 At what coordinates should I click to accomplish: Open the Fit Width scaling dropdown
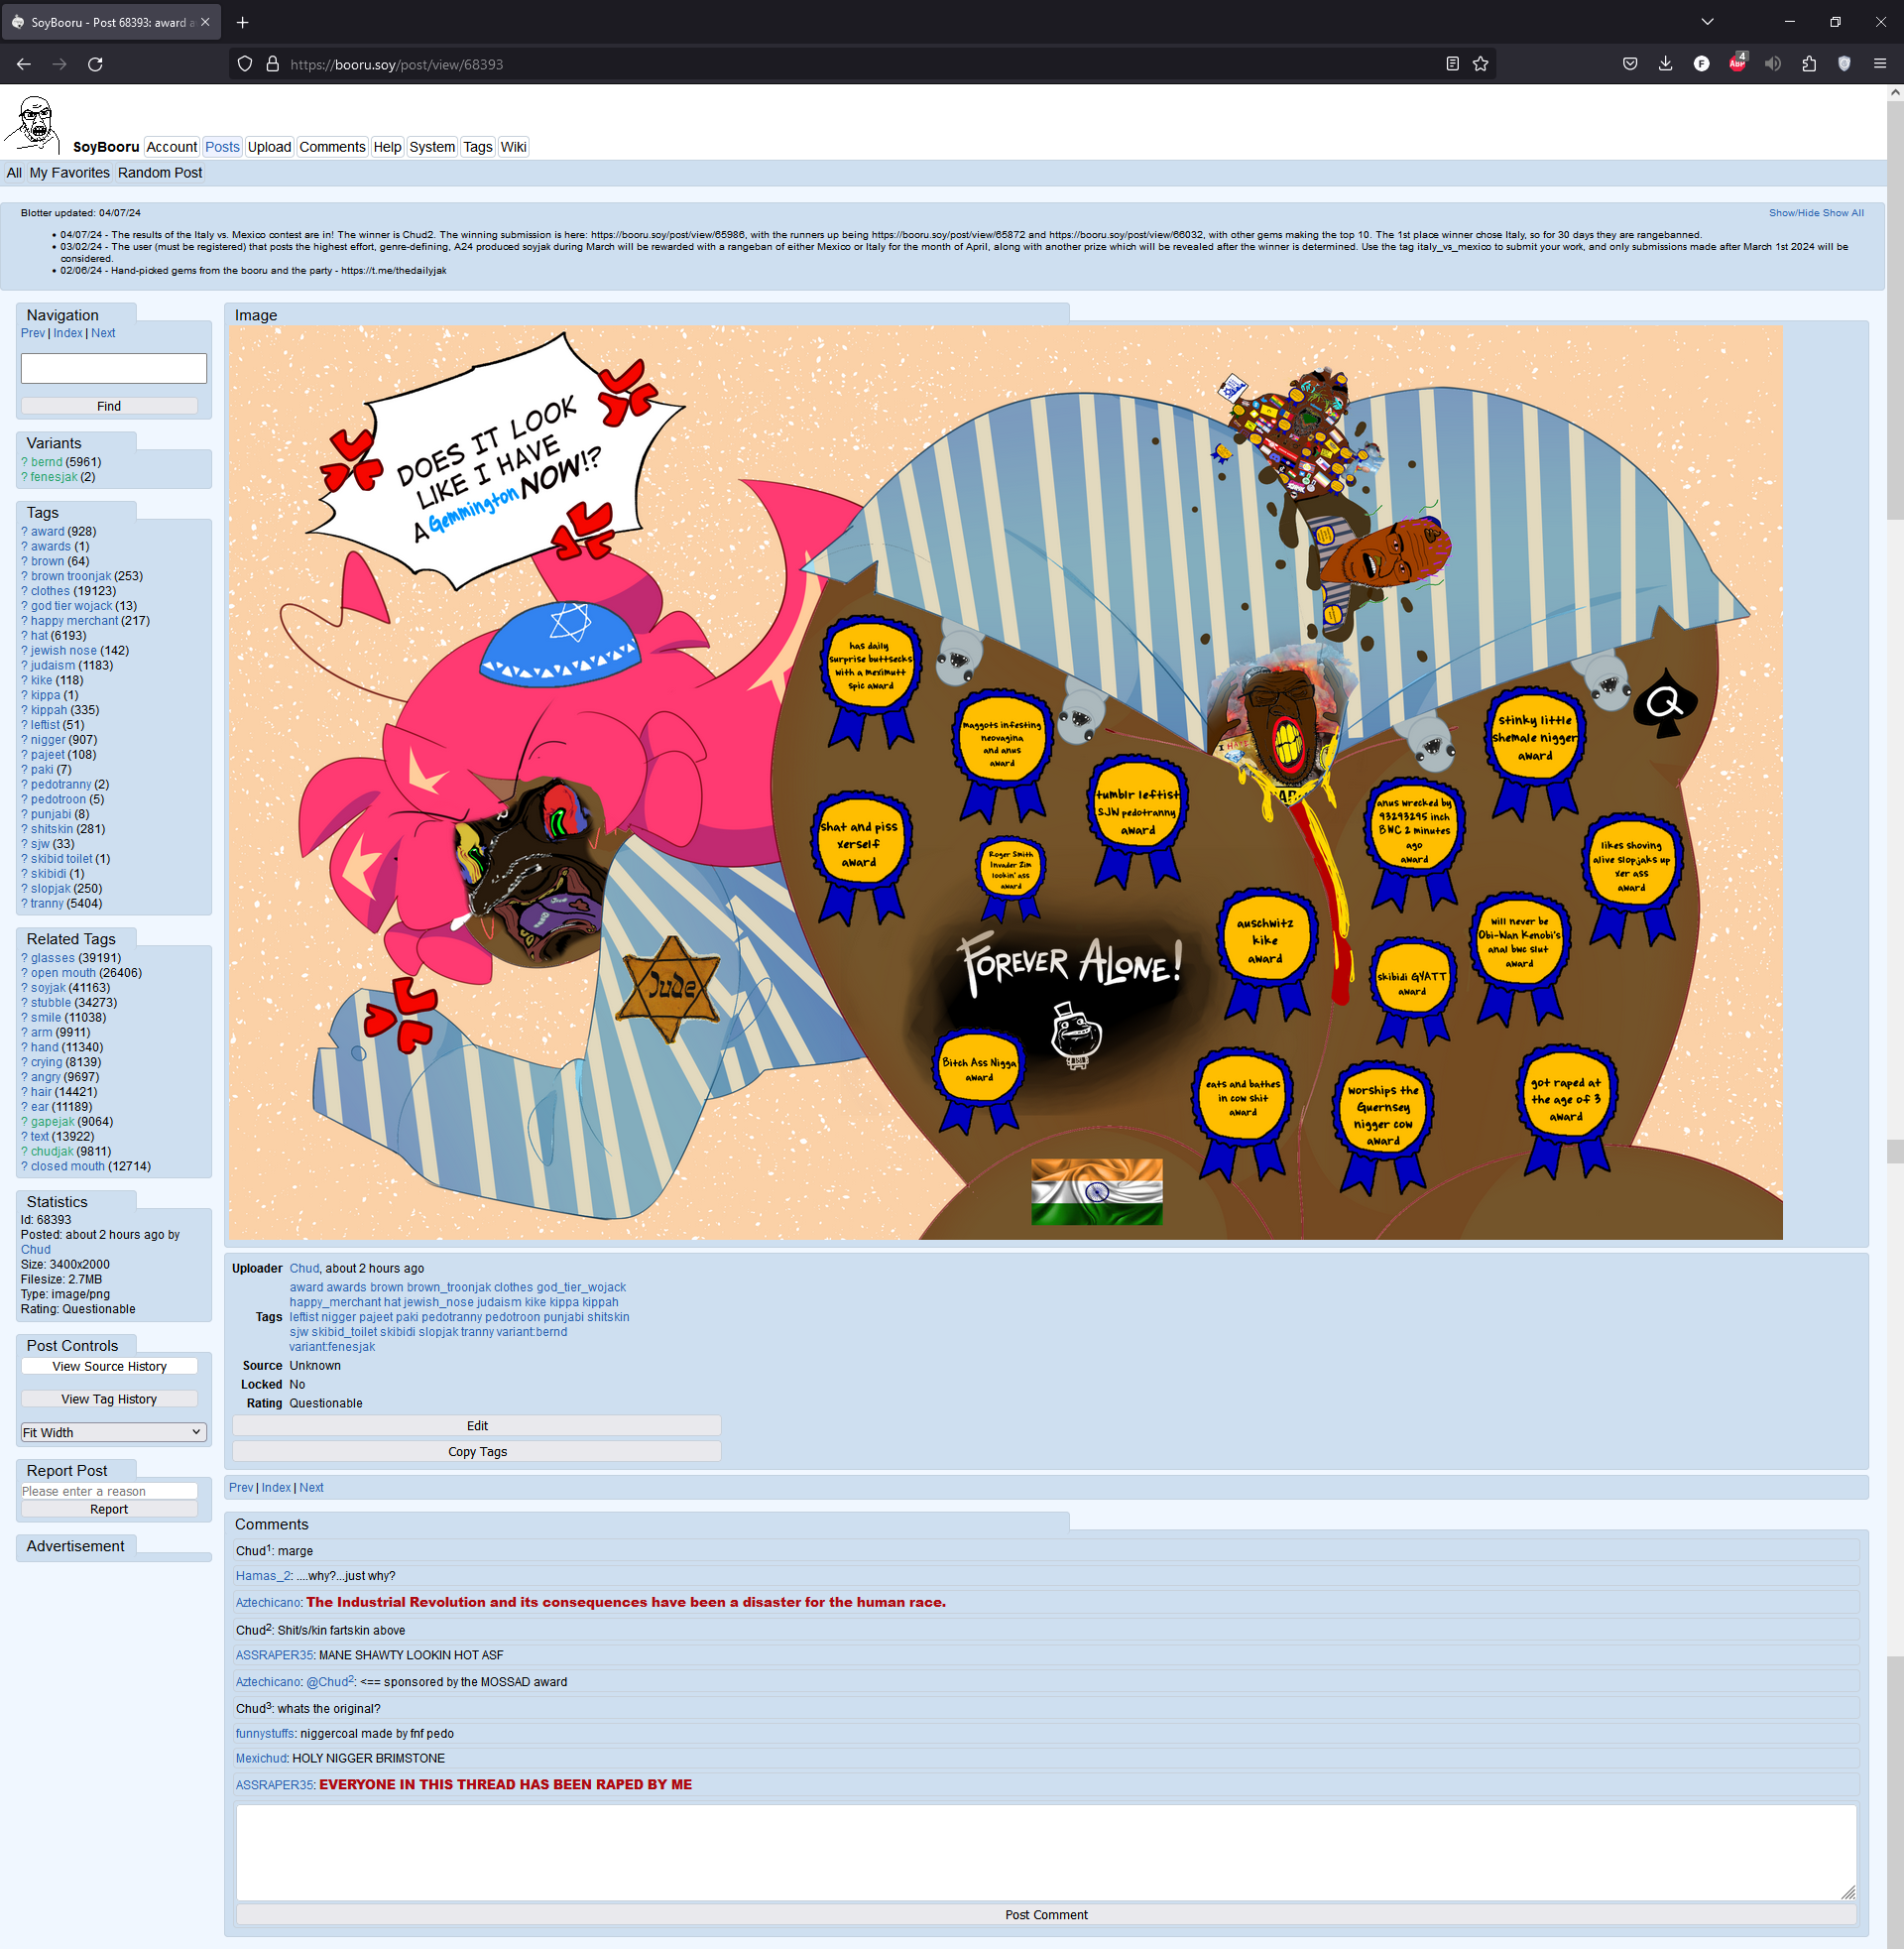113,1432
